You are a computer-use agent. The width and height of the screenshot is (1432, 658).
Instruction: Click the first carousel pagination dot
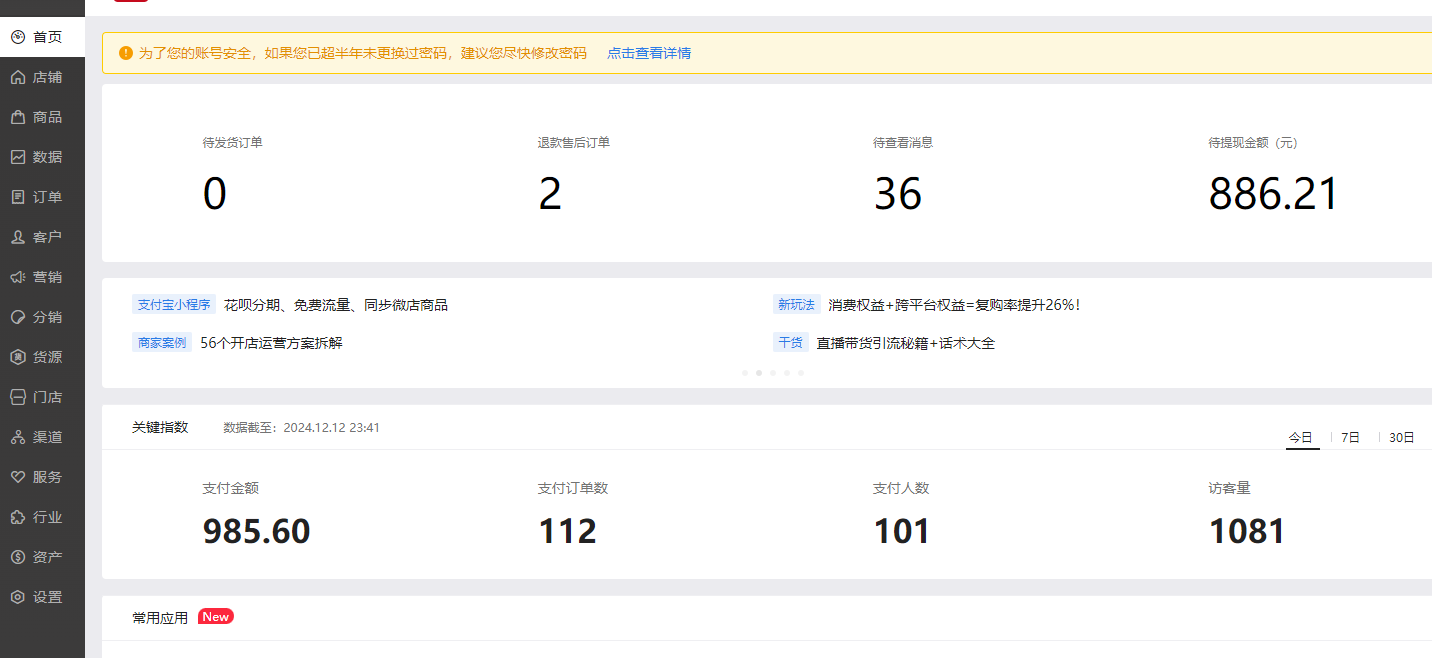[x=745, y=372]
